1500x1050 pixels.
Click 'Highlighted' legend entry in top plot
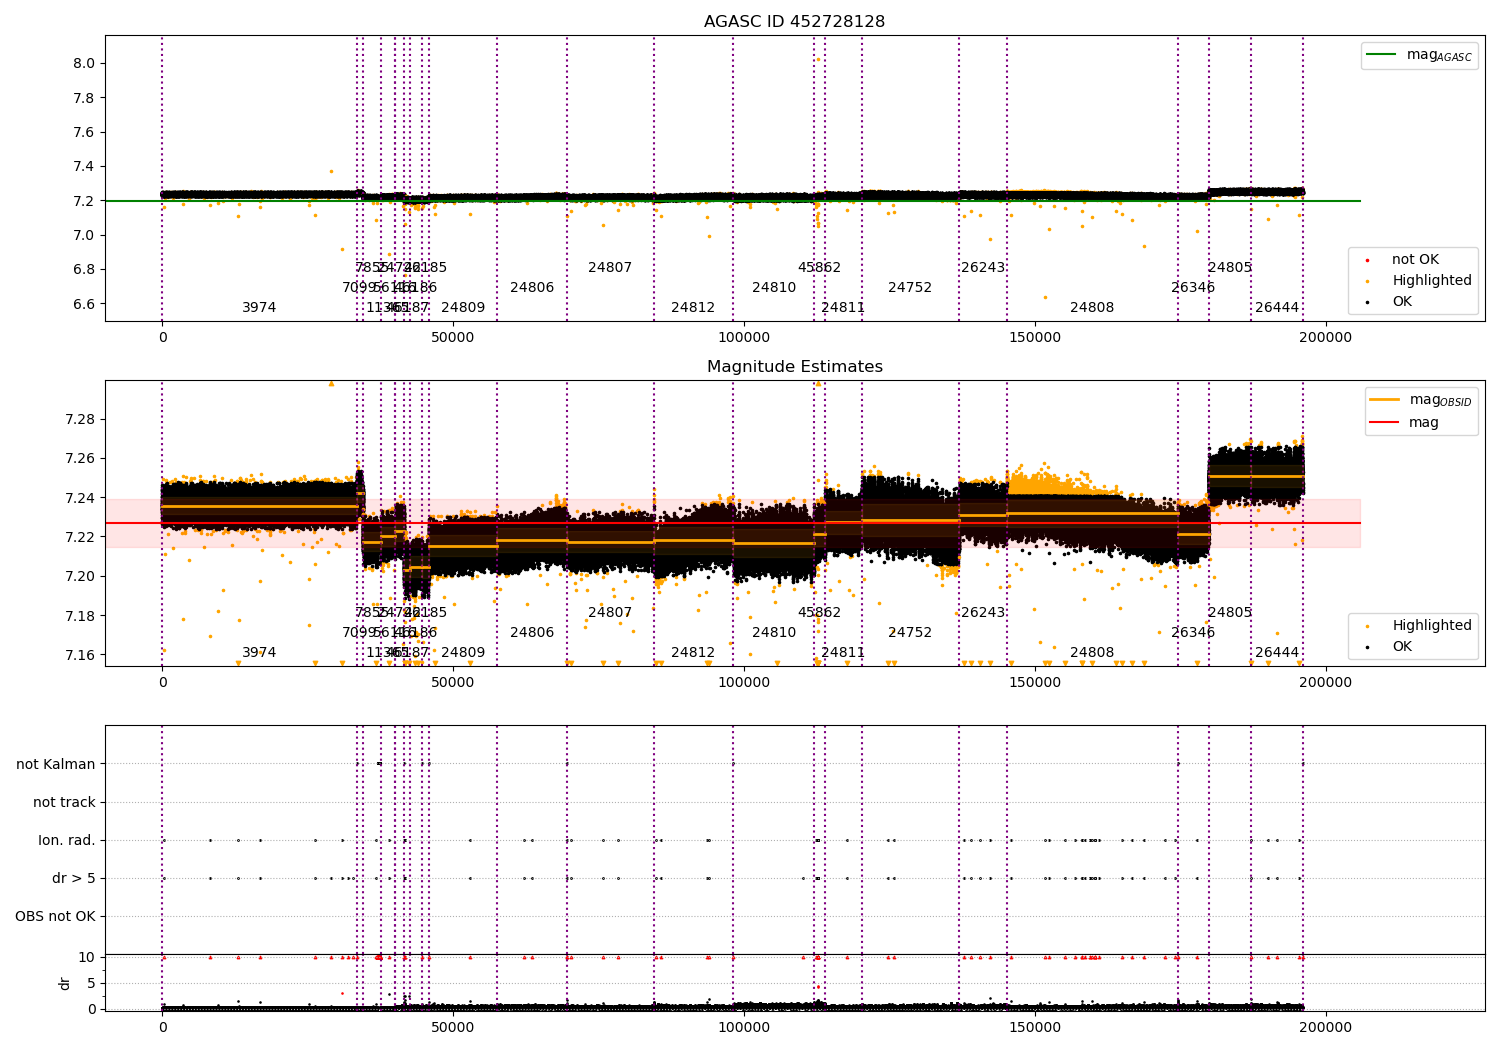point(1431,281)
